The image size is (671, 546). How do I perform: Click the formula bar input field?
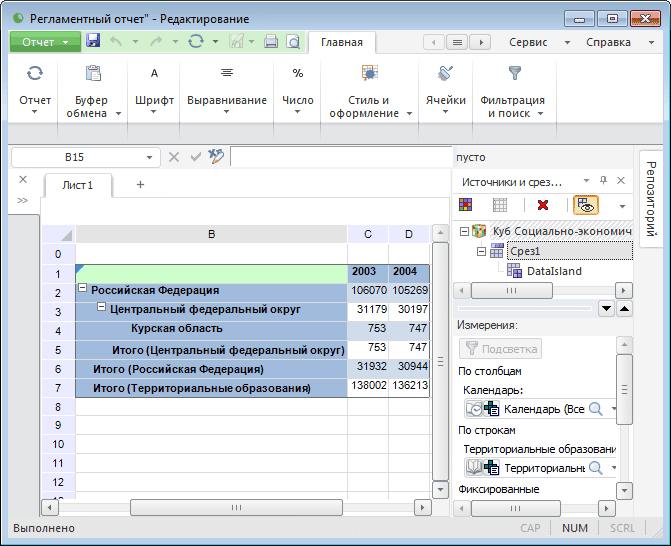[341, 157]
